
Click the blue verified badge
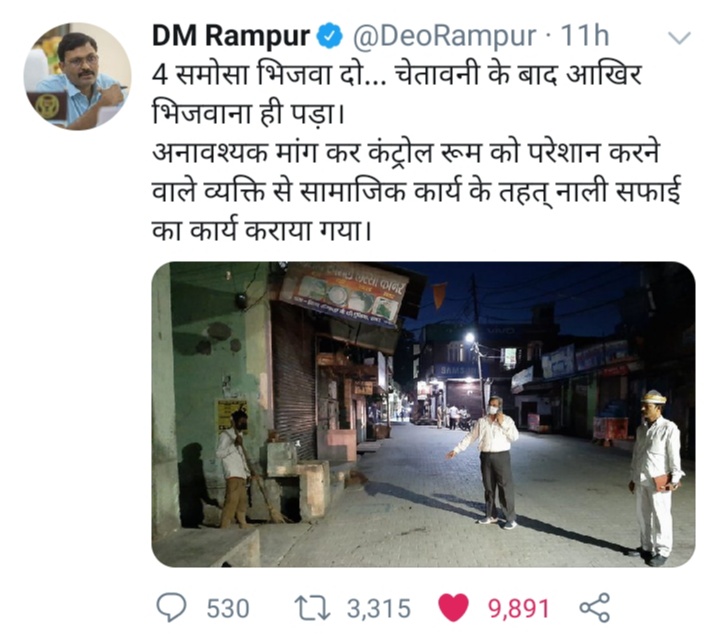point(330,36)
